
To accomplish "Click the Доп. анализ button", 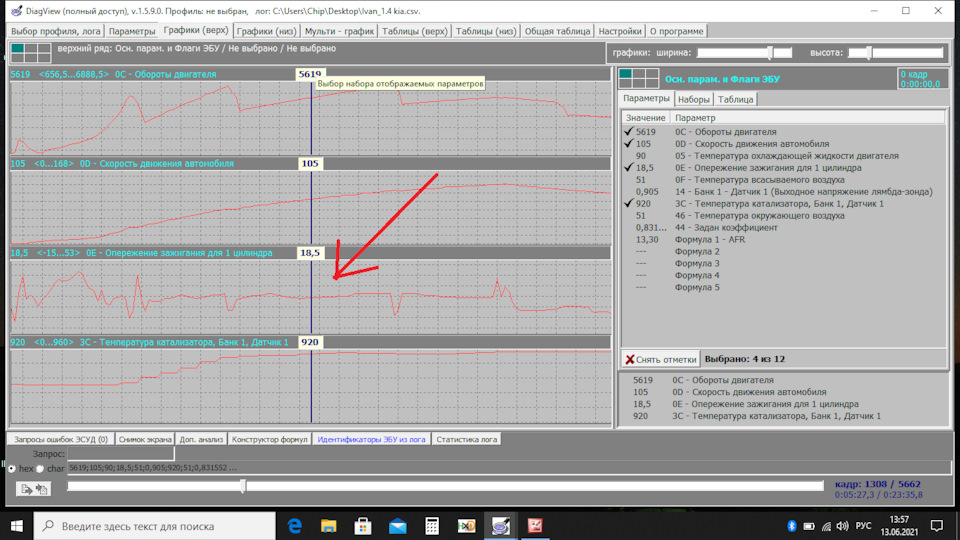I will [201, 439].
